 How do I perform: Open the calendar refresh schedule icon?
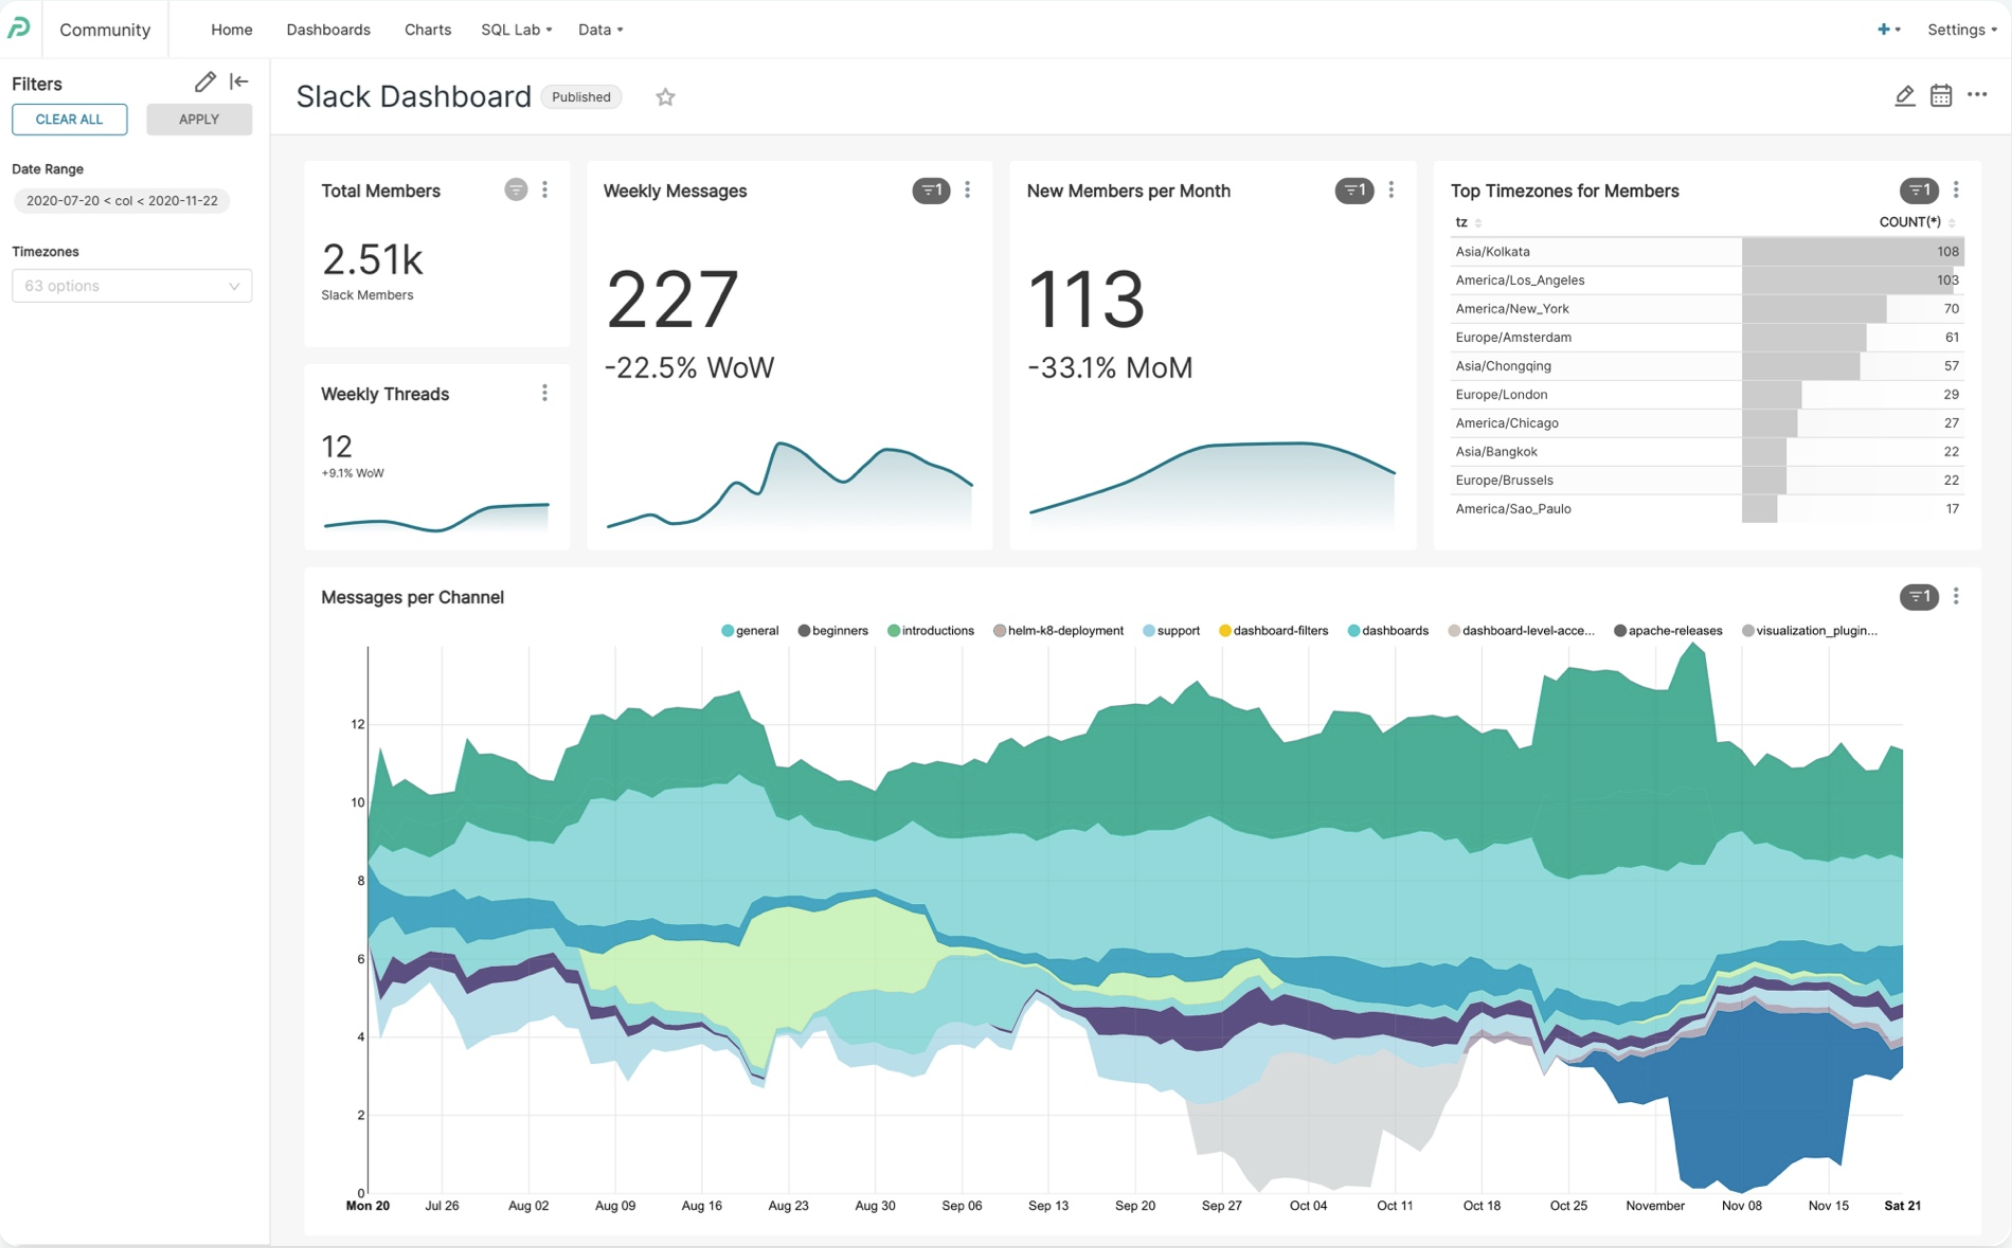(1940, 96)
